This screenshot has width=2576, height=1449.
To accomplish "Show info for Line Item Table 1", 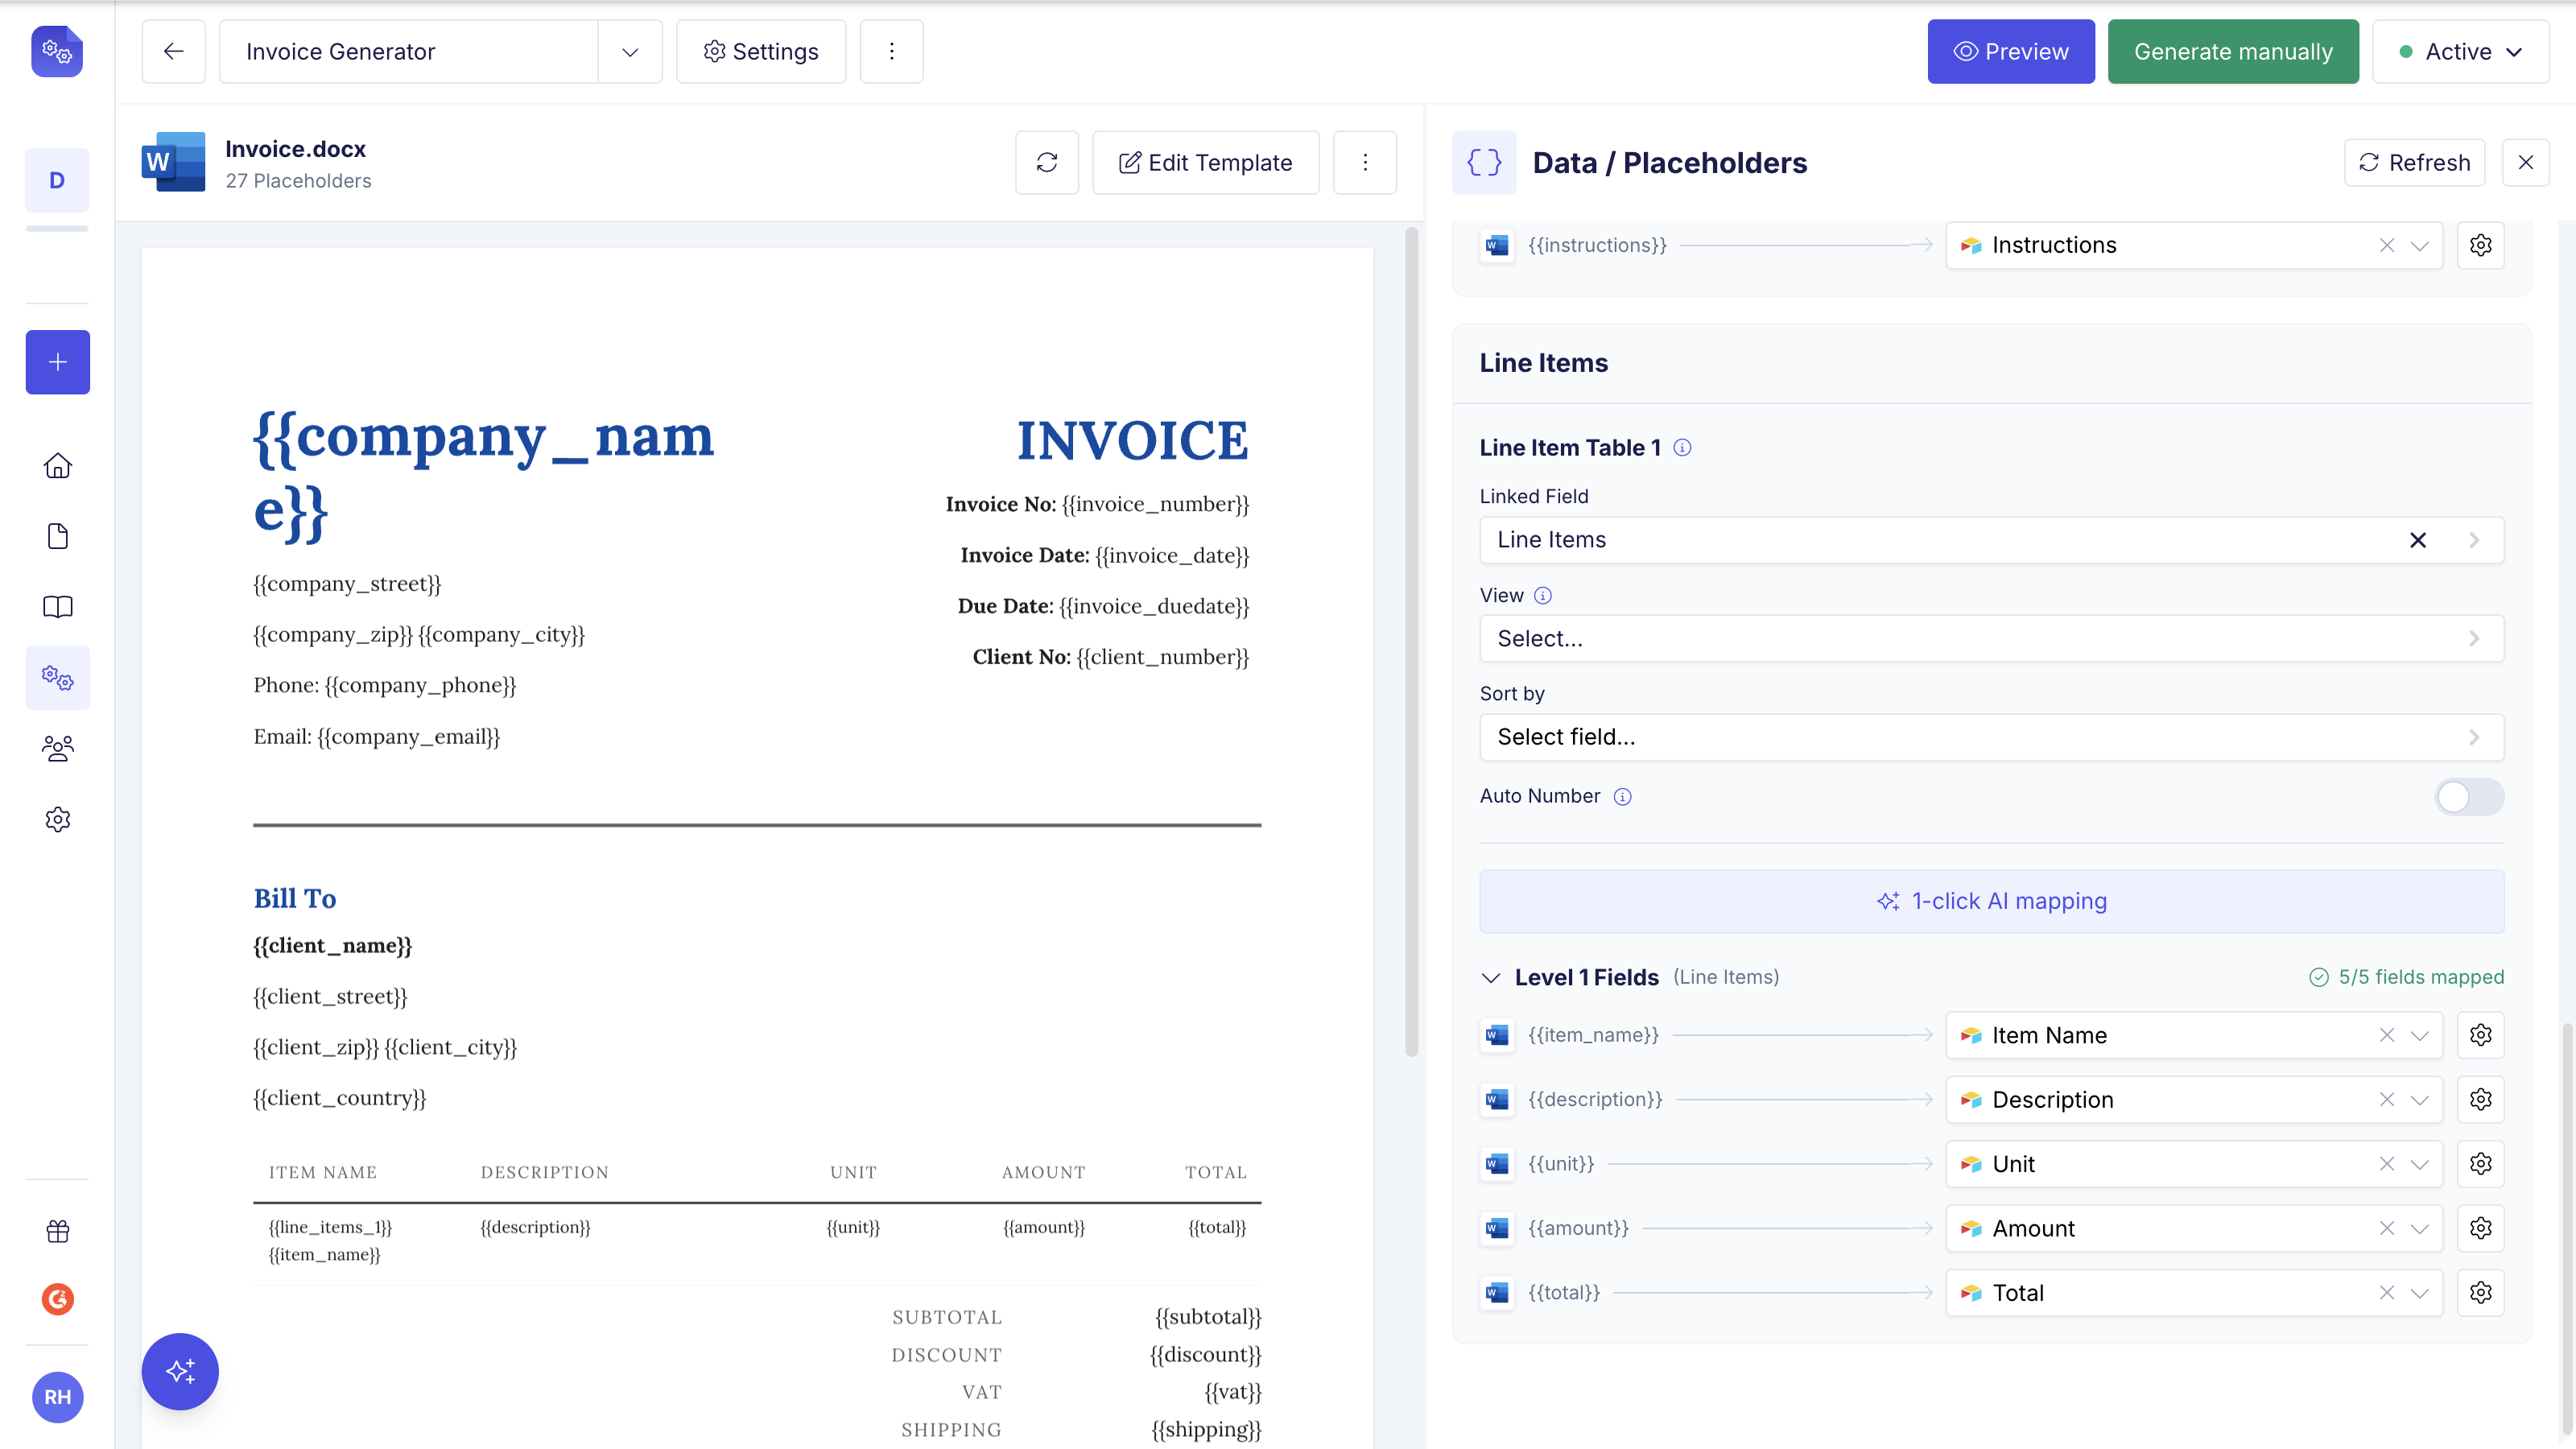I will pos(1682,448).
